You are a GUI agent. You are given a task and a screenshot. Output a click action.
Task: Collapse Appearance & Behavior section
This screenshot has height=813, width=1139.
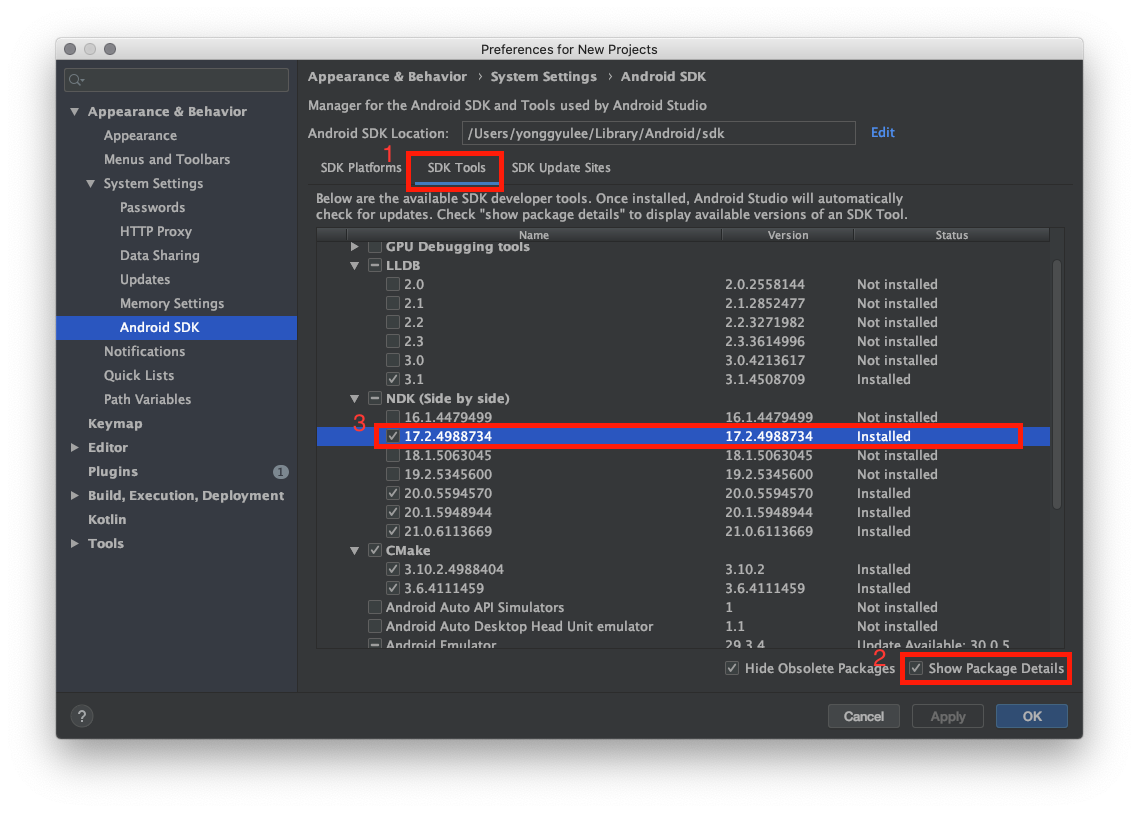pos(74,111)
